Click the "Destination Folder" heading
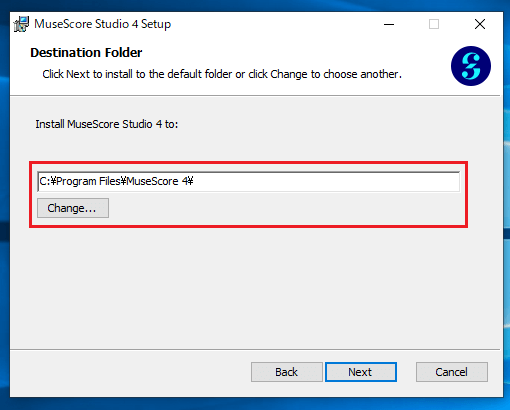Image resolution: width=510 pixels, height=410 pixels. [86, 53]
